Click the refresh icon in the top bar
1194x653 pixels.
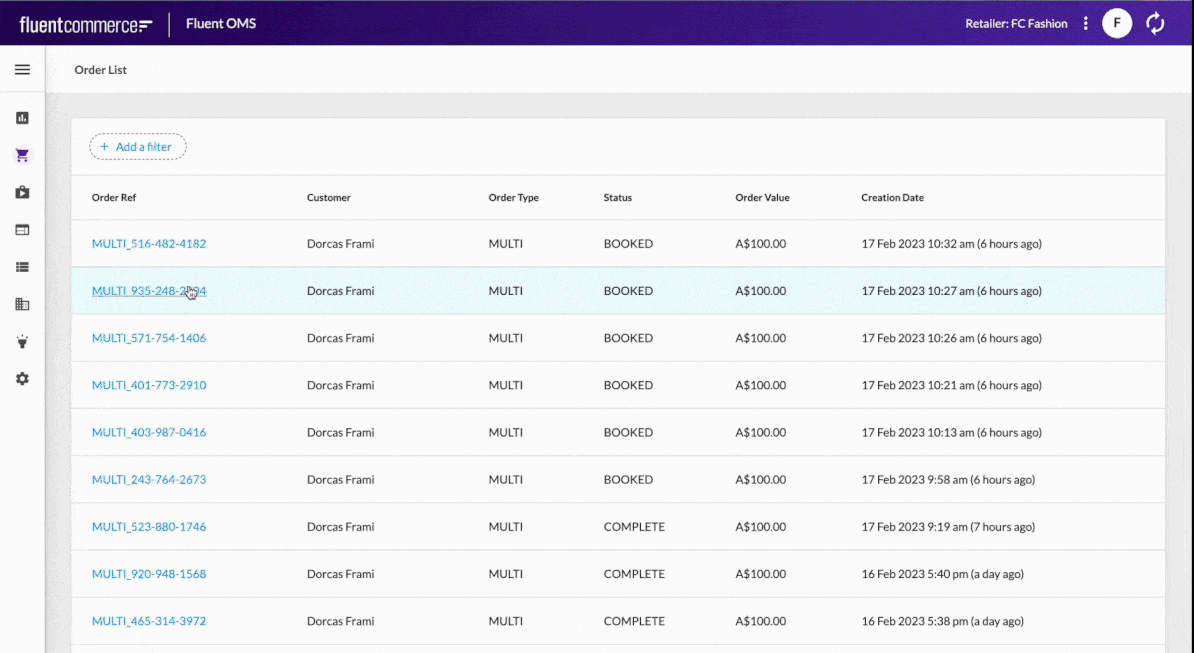click(1155, 22)
